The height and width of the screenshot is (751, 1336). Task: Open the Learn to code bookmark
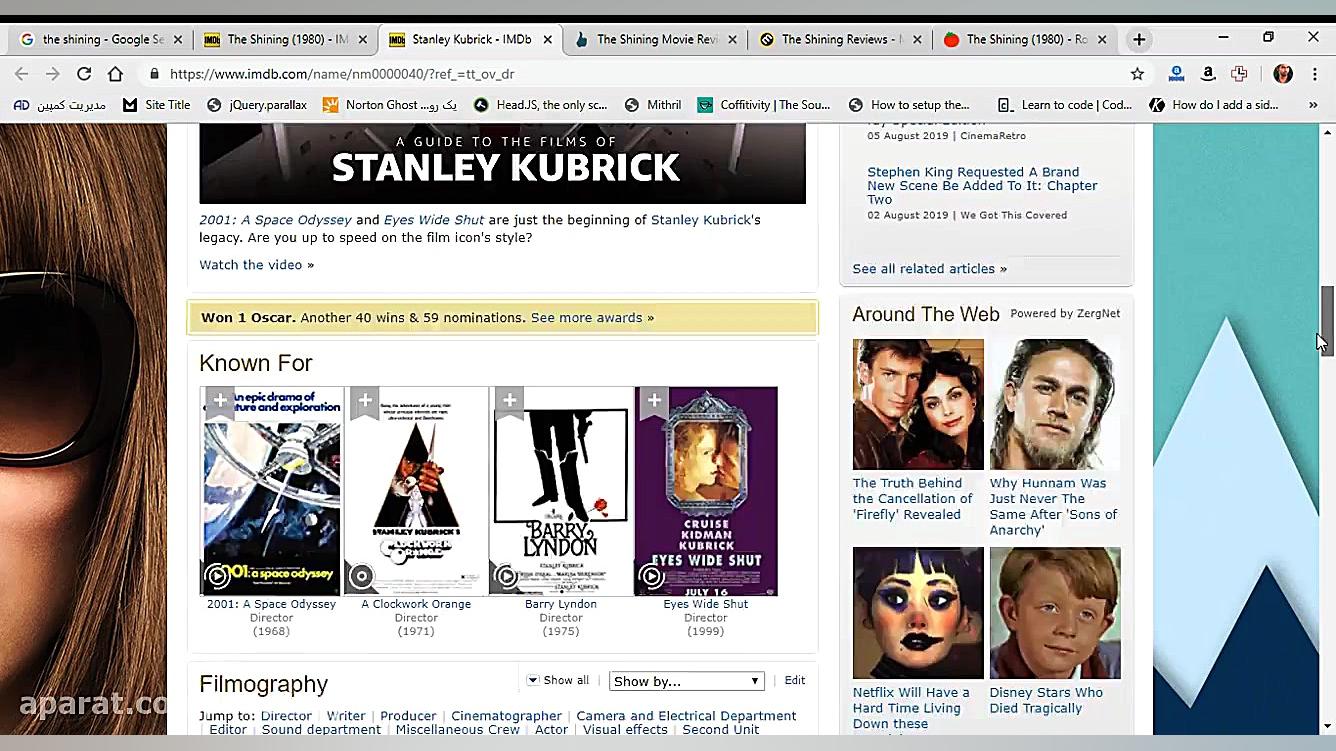pos(1065,105)
